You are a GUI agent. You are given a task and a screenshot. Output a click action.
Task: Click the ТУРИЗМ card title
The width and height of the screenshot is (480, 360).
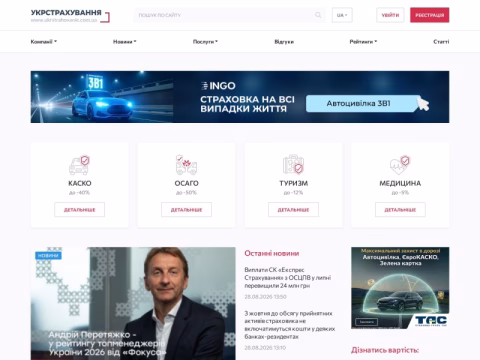pyautogui.click(x=294, y=183)
